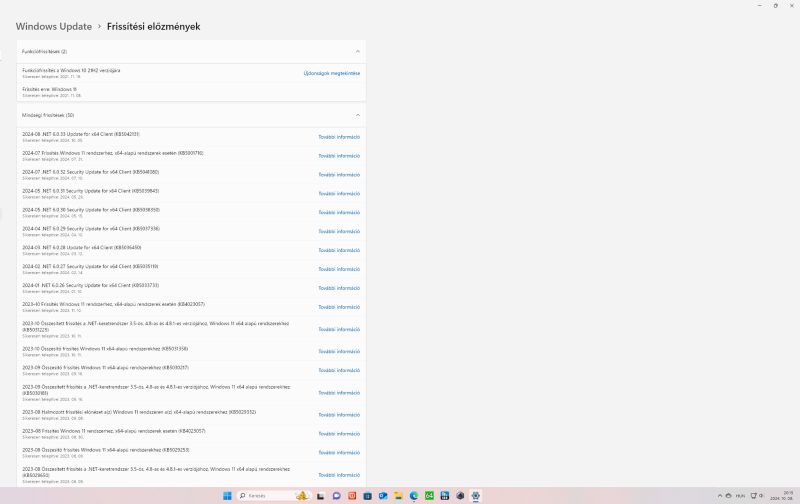Open További információ for KB5042131
This screenshot has width=800, height=504.
[x=339, y=137]
